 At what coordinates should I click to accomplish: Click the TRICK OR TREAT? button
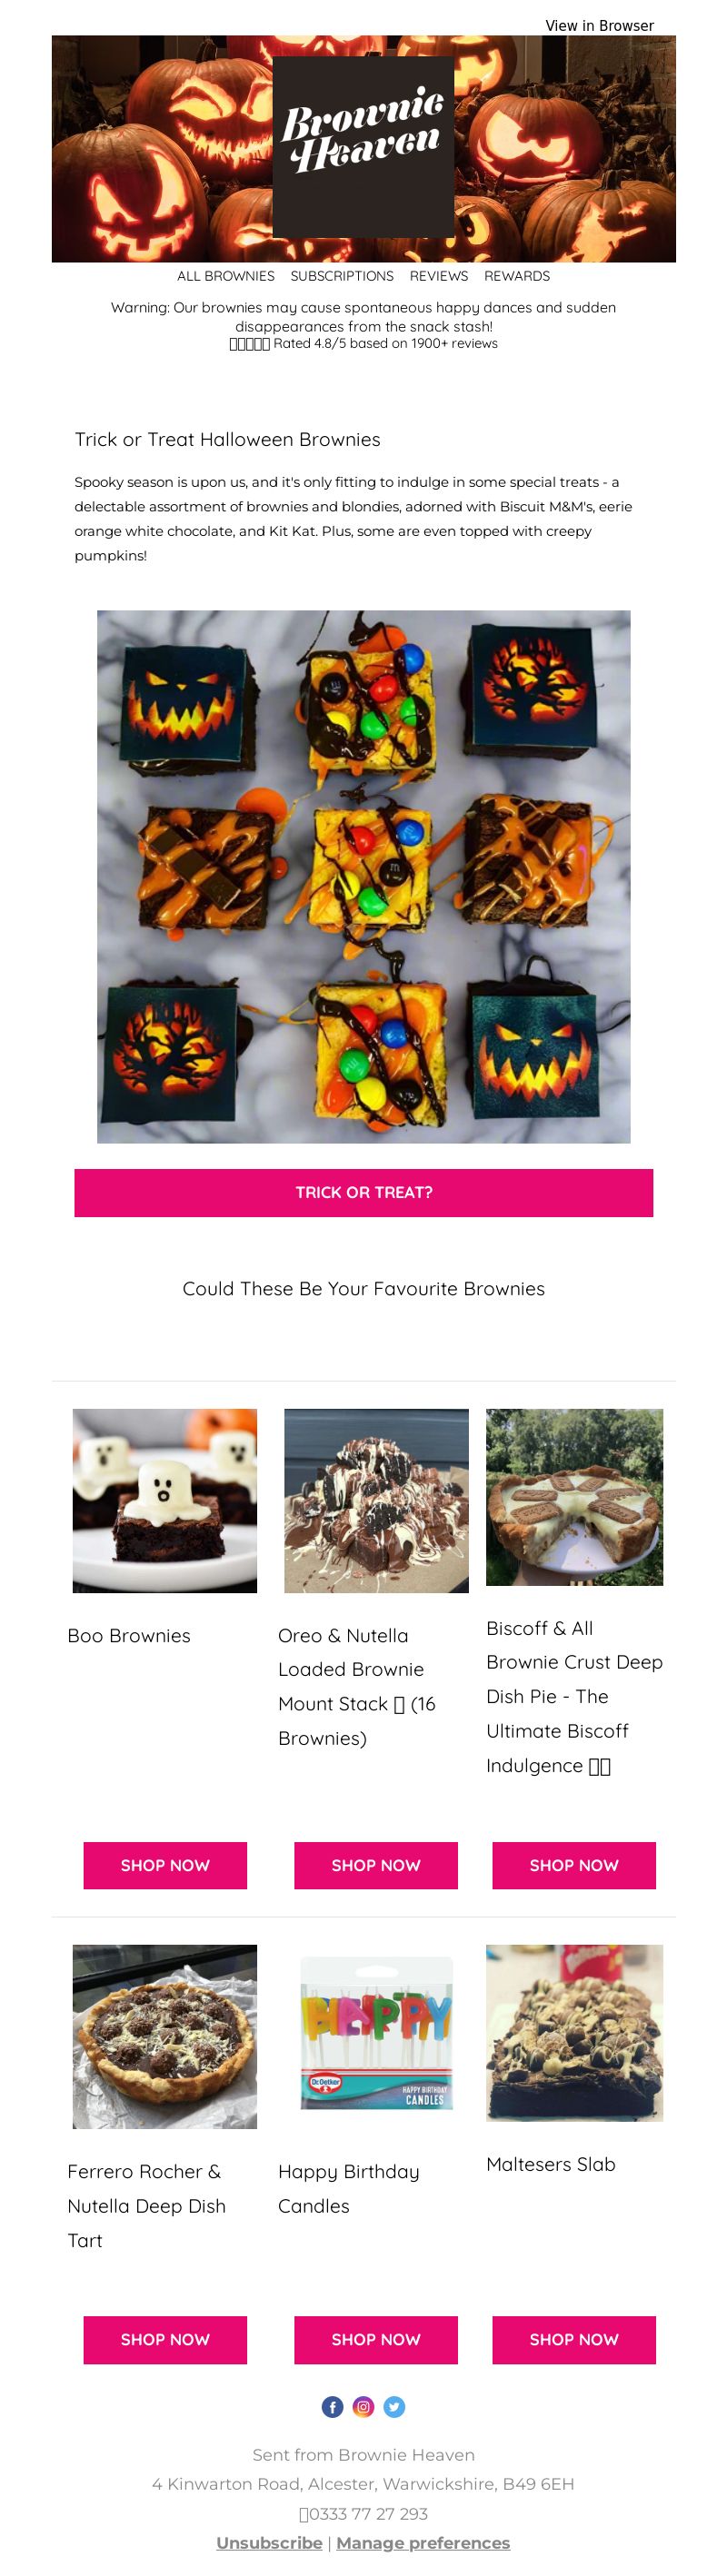[x=364, y=1192]
